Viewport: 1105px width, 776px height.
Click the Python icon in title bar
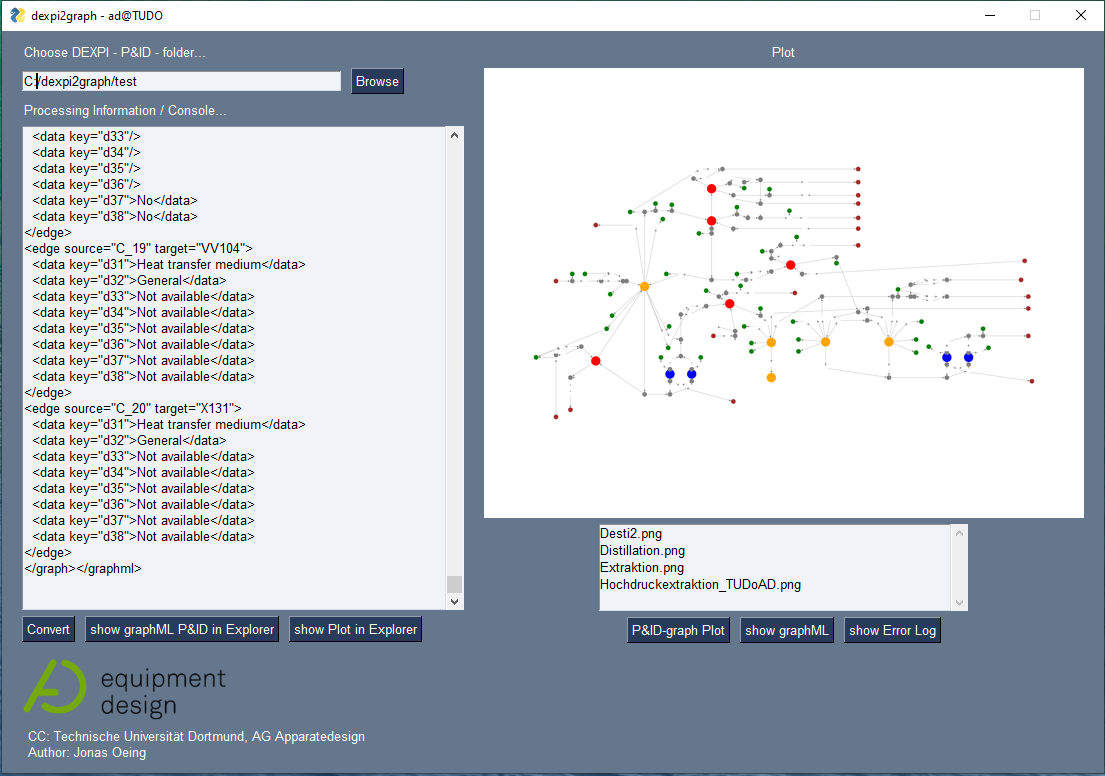pyautogui.click(x=17, y=15)
